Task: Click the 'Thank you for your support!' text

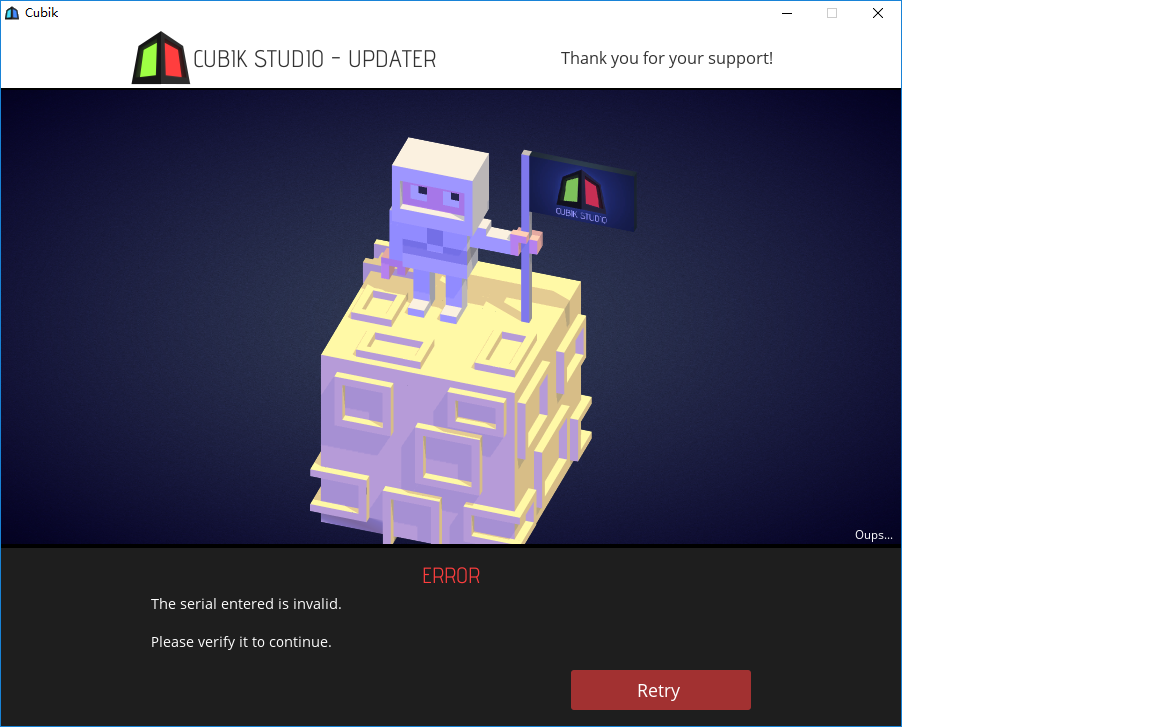Action: click(x=666, y=58)
